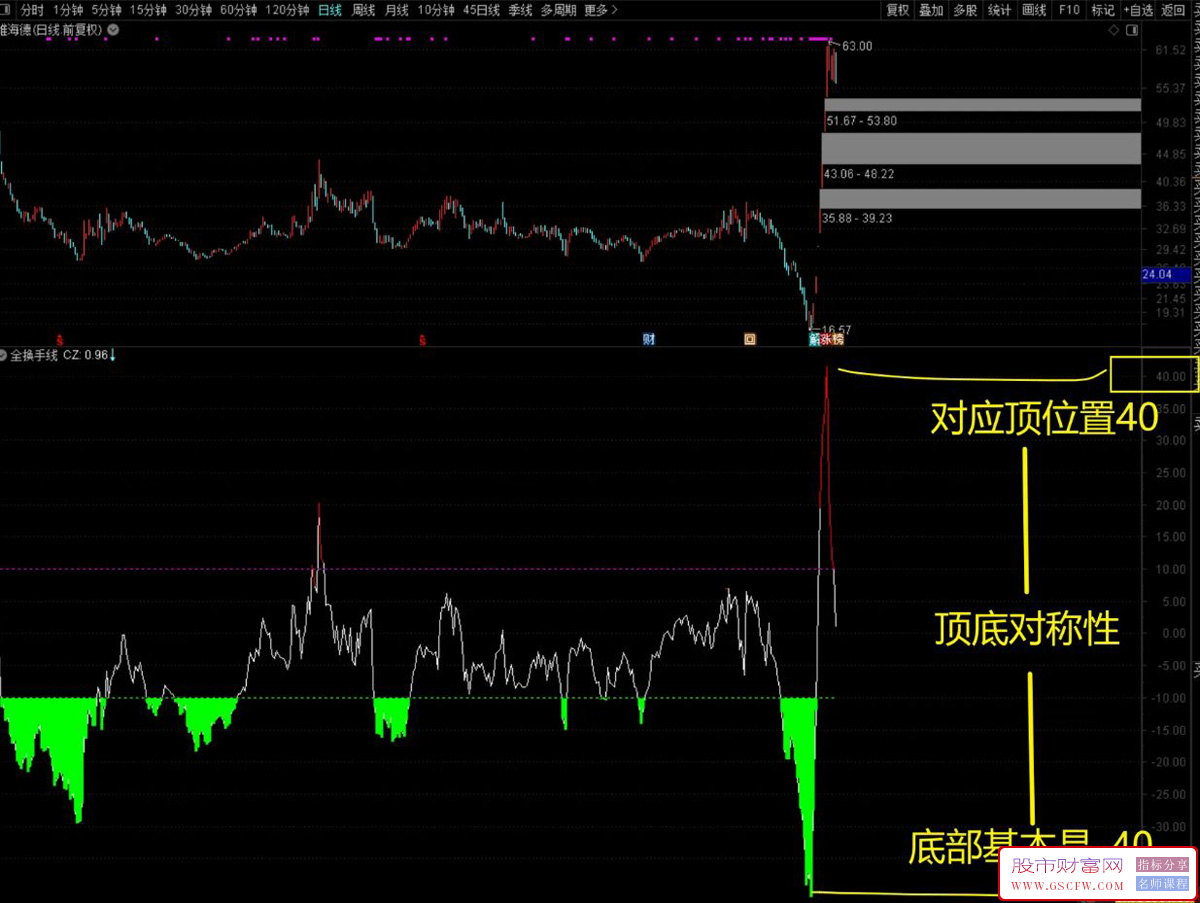
Task: Click the 43.06 - 48.22 gap label
Action: click(x=858, y=173)
